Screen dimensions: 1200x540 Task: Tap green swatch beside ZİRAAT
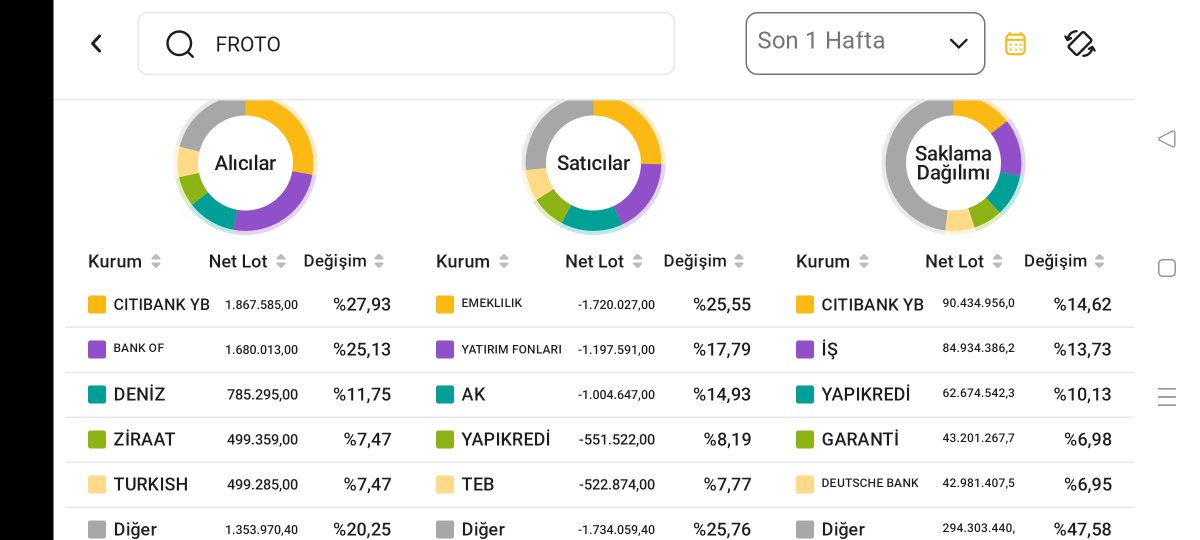coord(97,439)
